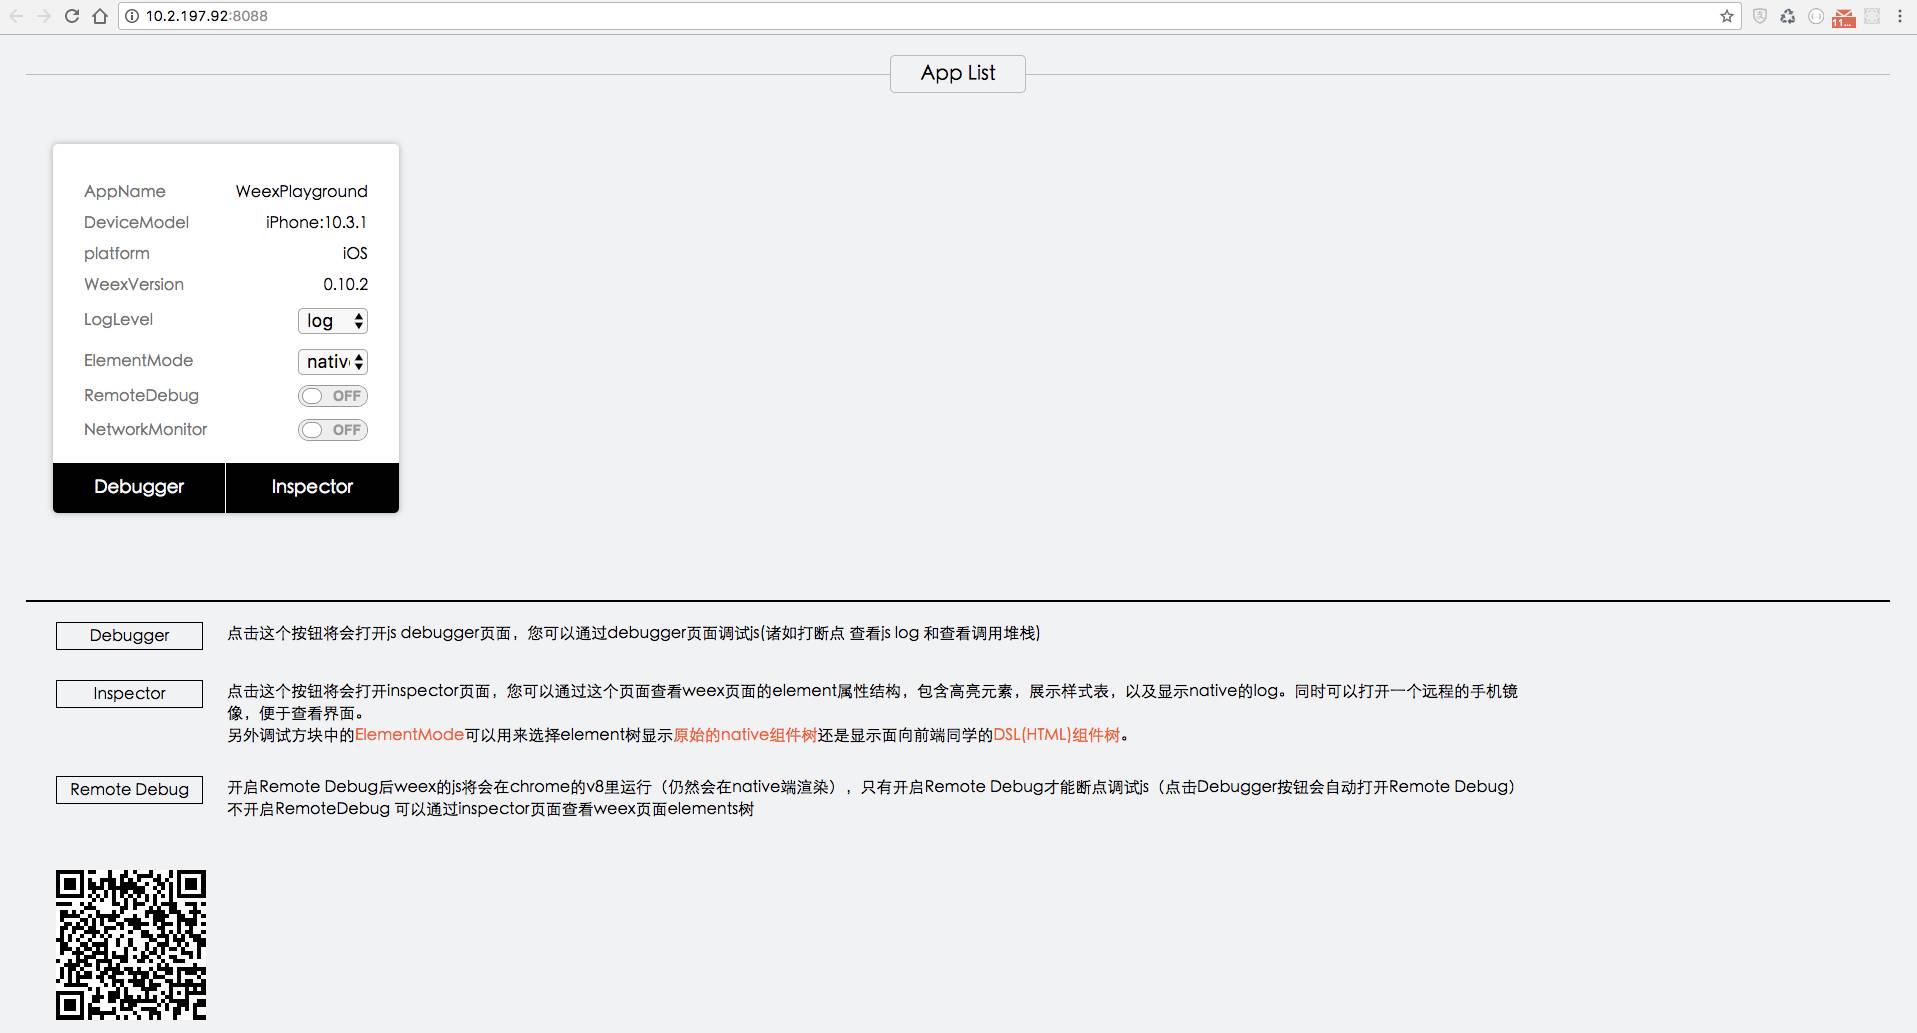Image resolution: width=1917 pixels, height=1033 pixels.
Task: Click the orange ElementMode text
Action: click(409, 735)
